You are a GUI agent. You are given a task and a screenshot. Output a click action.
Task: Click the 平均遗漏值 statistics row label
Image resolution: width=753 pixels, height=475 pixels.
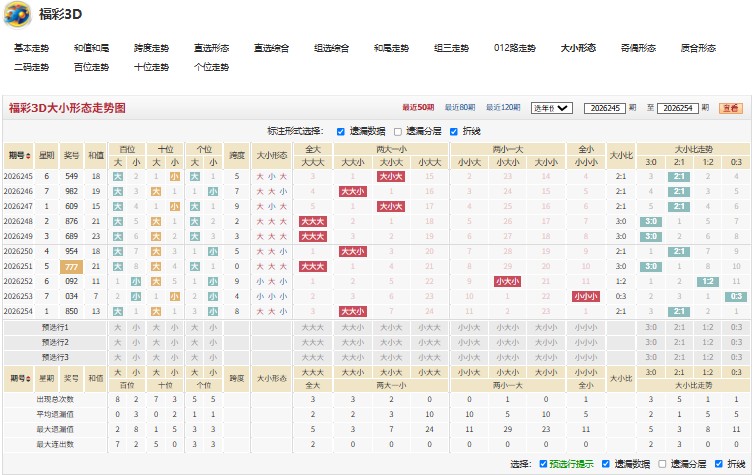point(55,414)
